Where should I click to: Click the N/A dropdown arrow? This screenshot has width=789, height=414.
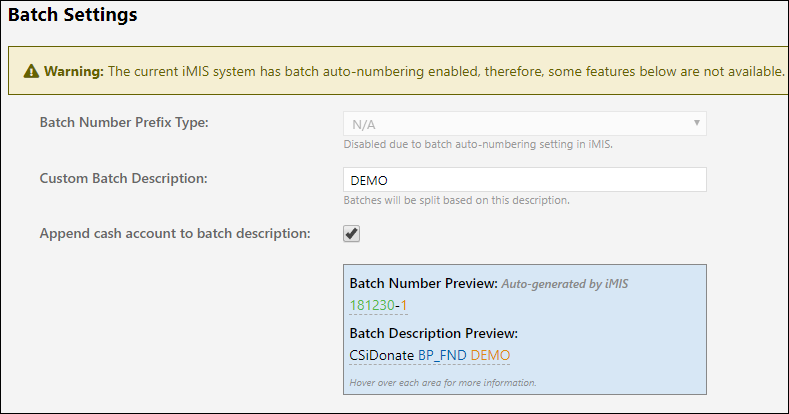pyautogui.click(x=695, y=124)
